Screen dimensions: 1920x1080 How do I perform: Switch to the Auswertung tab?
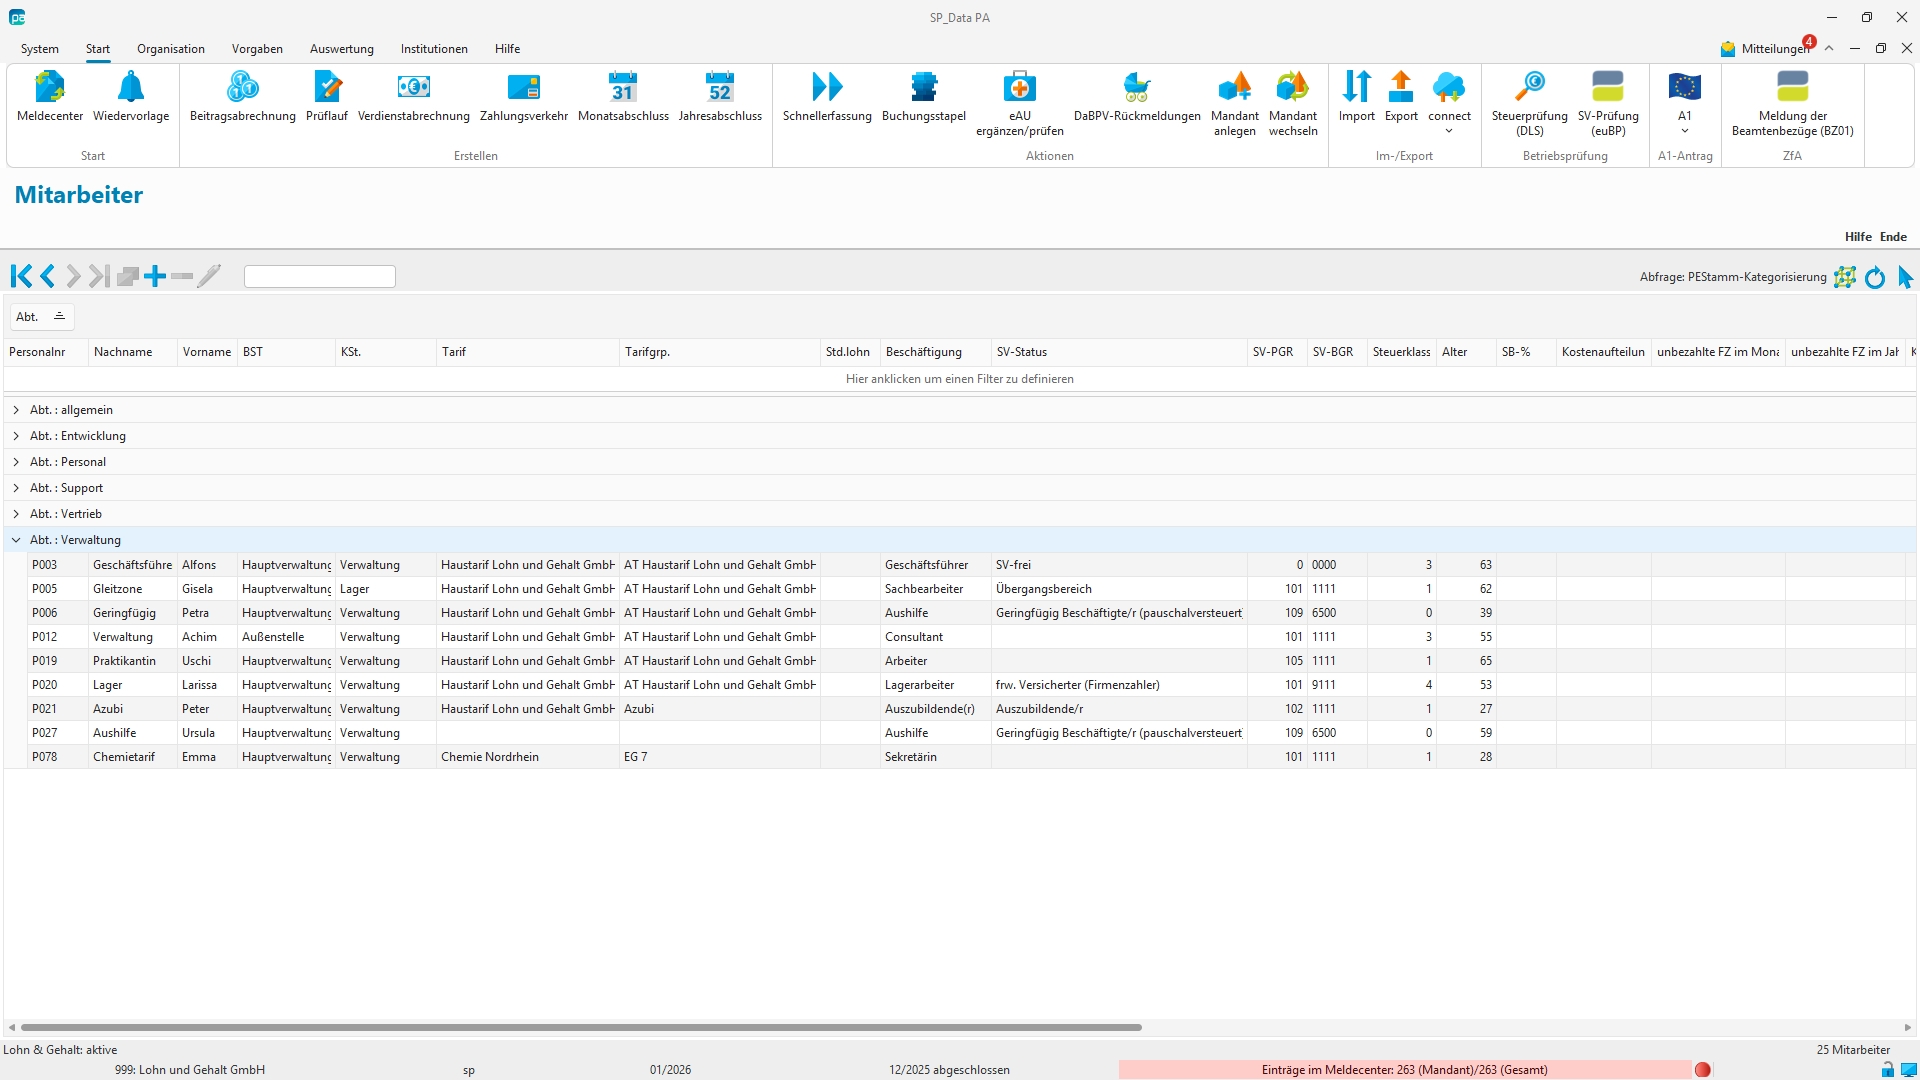pos(341,49)
